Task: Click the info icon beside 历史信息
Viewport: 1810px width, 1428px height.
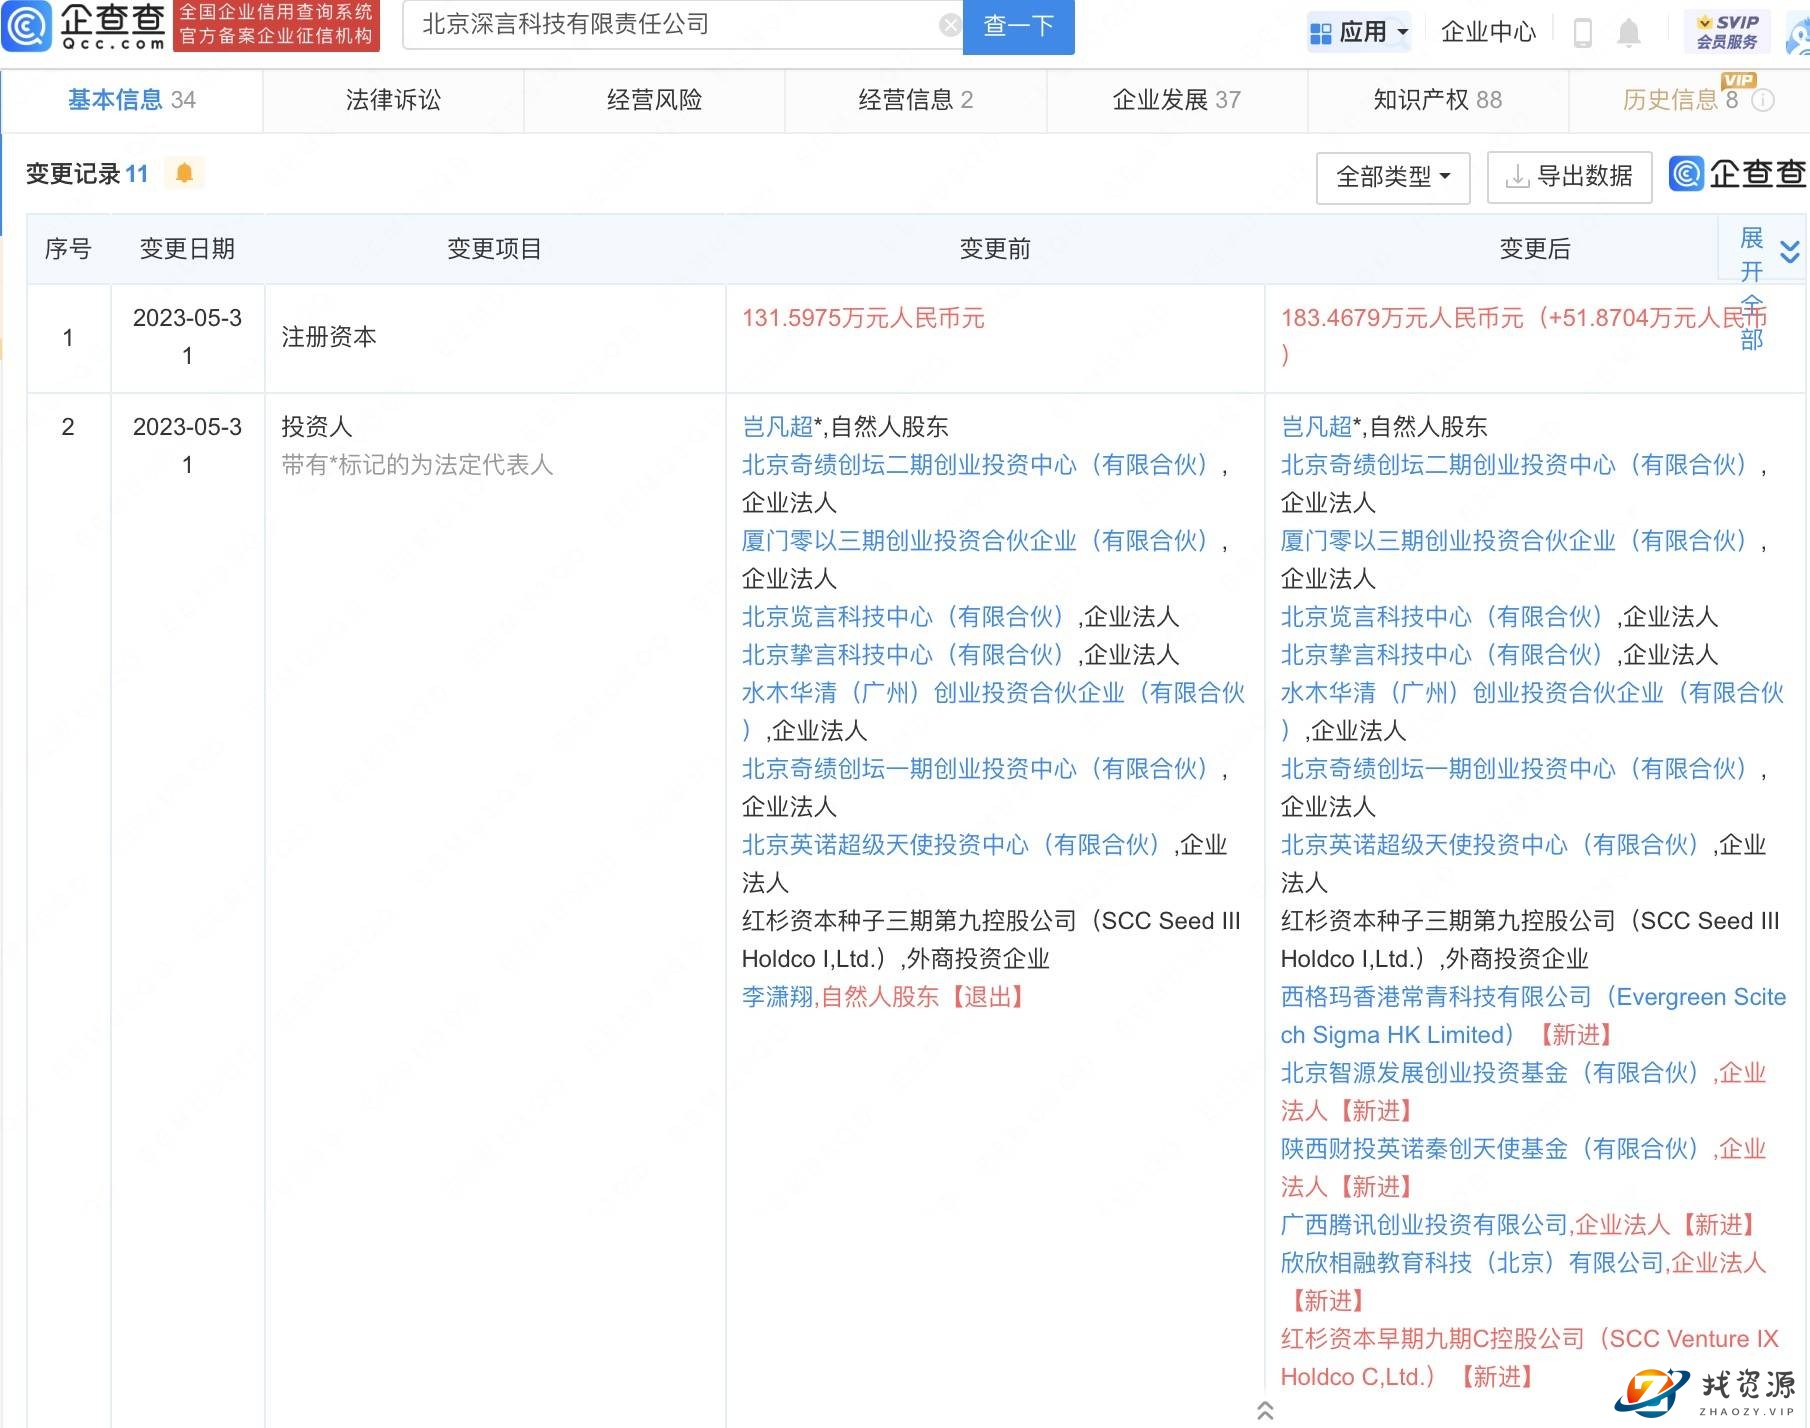Action: coord(1763,100)
